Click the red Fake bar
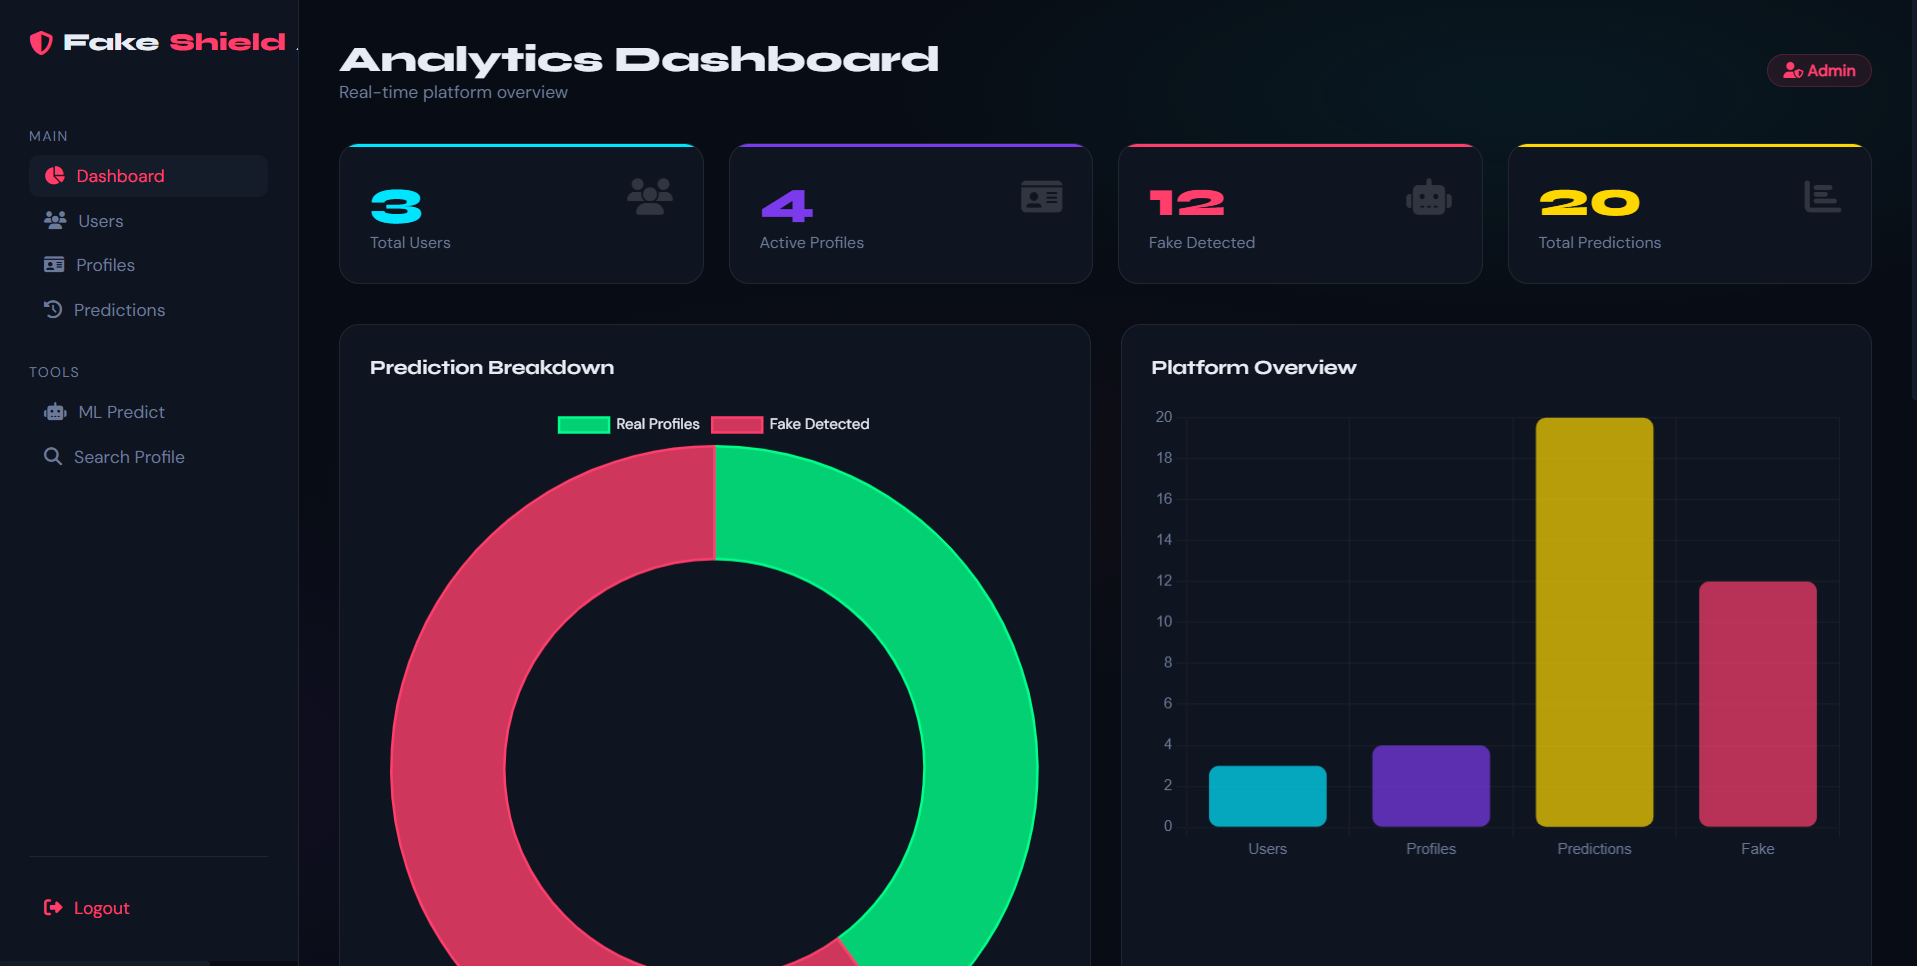The width and height of the screenshot is (1917, 966). point(1758,704)
